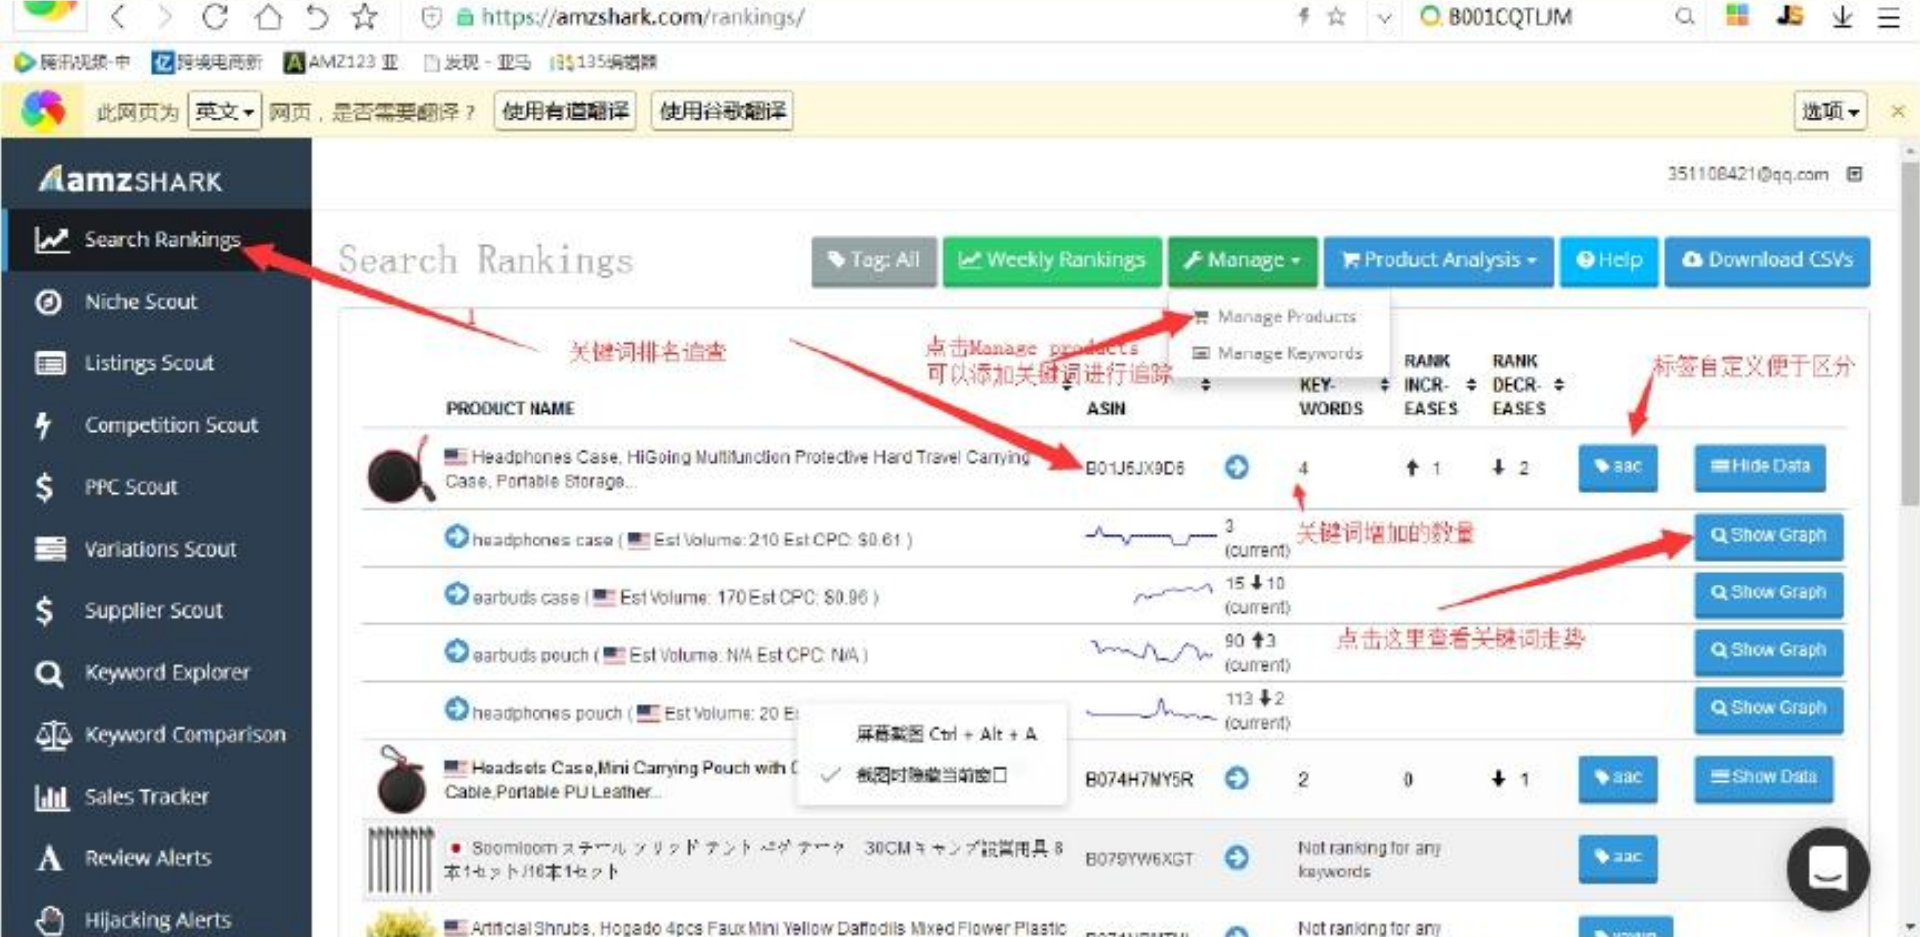1920x937 pixels.
Task: Show Graph for headphones case keyword
Action: 1768,536
